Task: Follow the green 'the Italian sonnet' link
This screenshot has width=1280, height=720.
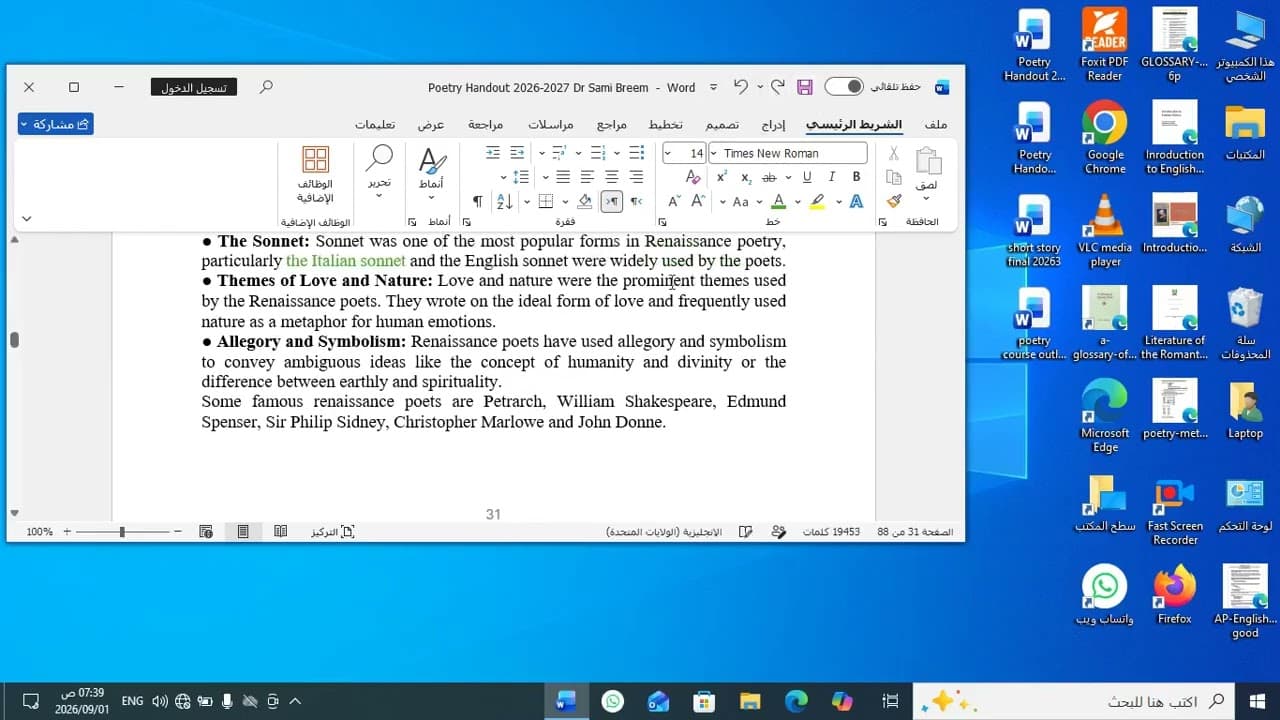Action: 346,261
